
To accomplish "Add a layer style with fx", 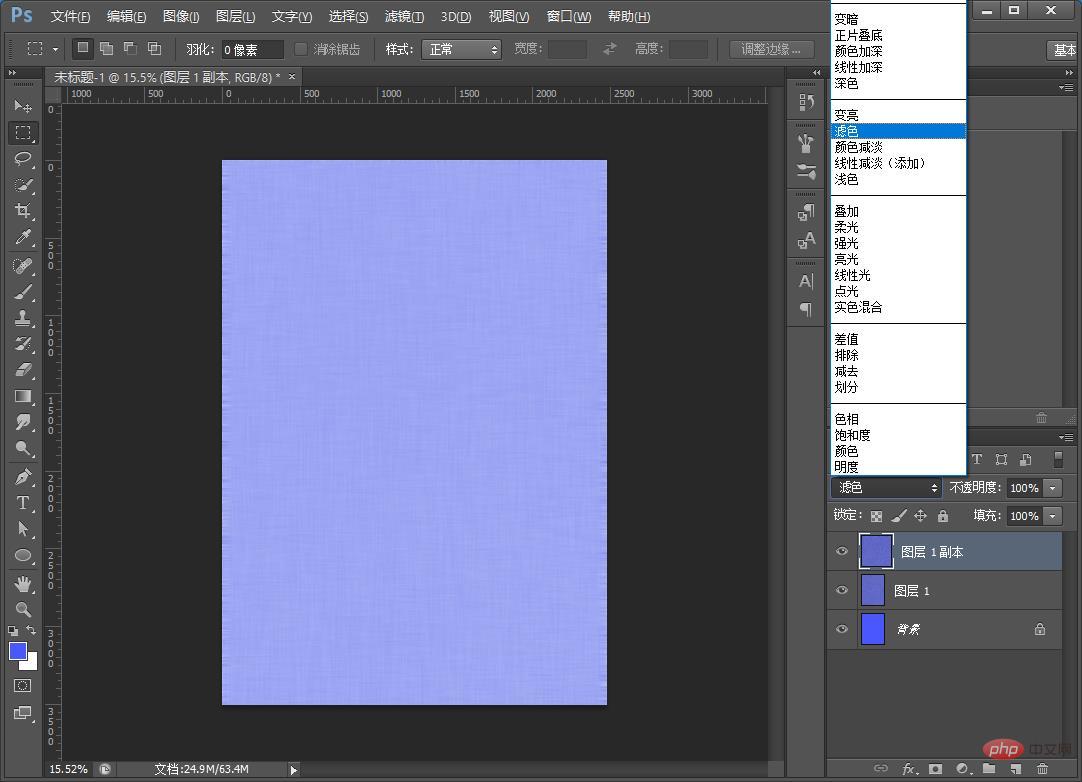I will point(909,768).
